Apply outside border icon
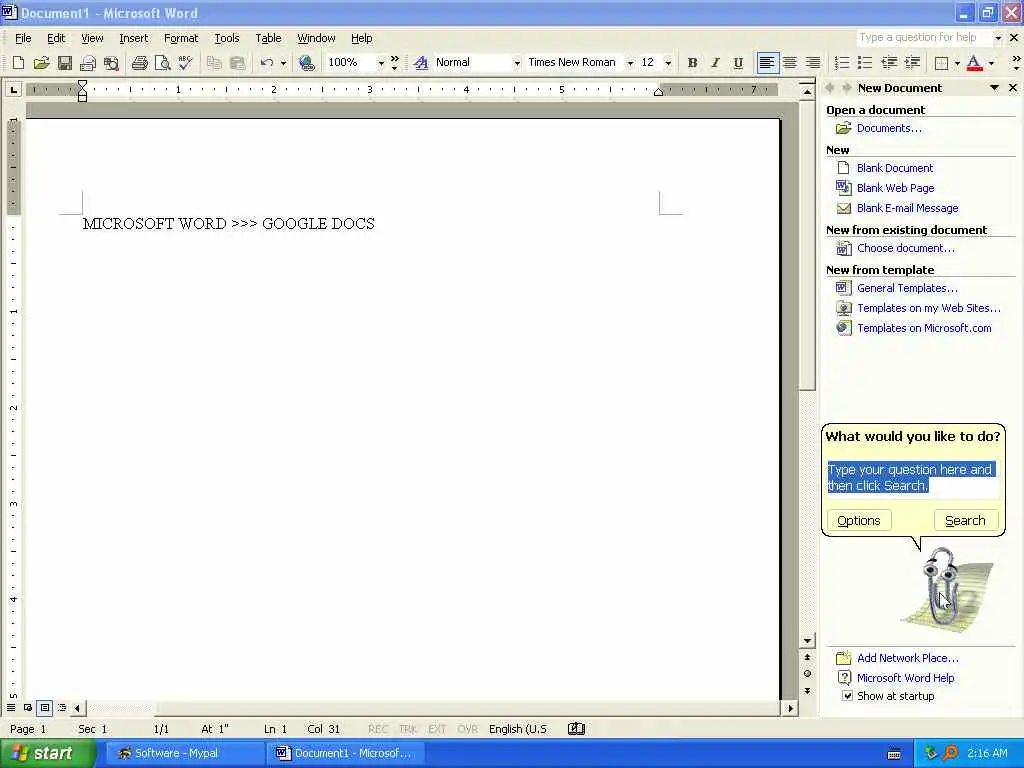 tap(941, 63)
